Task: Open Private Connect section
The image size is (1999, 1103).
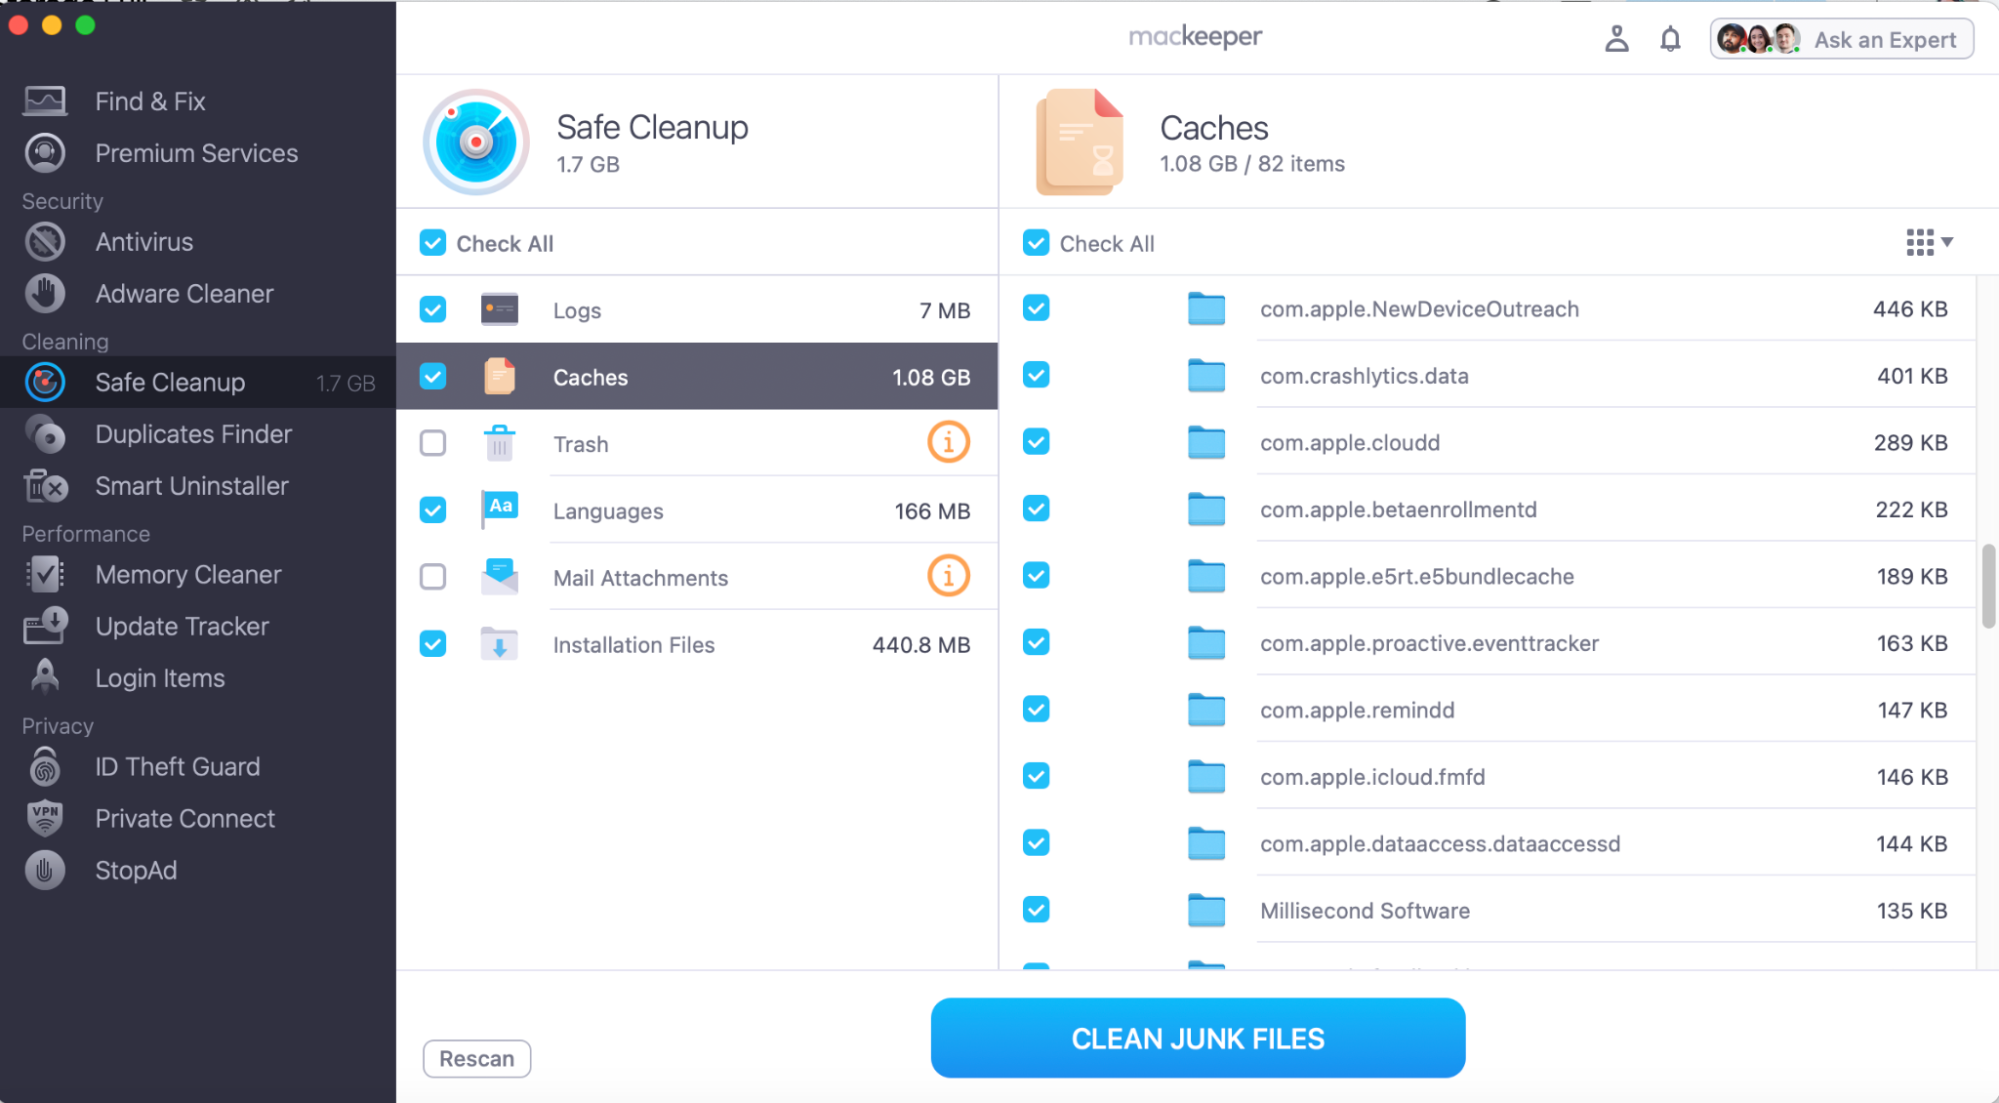Action: pos(185,819)
